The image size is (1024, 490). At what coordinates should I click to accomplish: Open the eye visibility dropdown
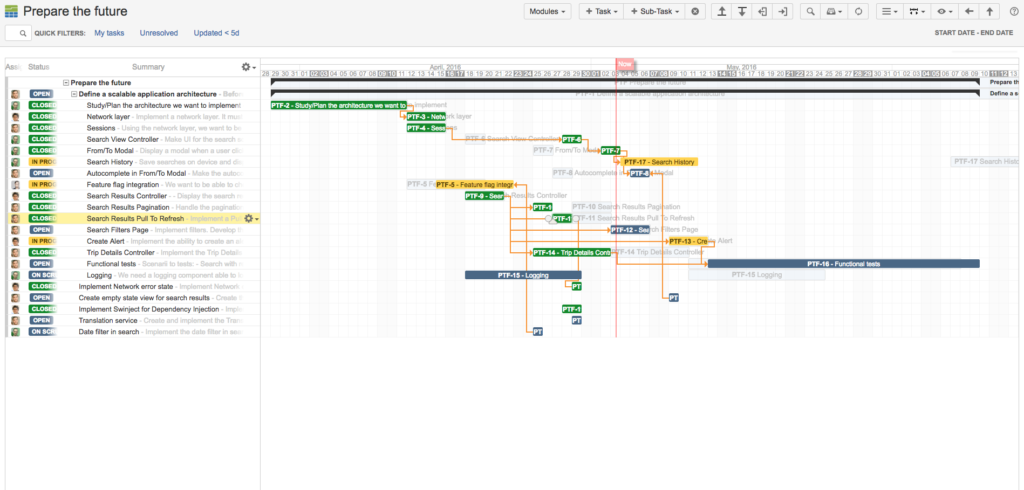[x=944, y=11]
